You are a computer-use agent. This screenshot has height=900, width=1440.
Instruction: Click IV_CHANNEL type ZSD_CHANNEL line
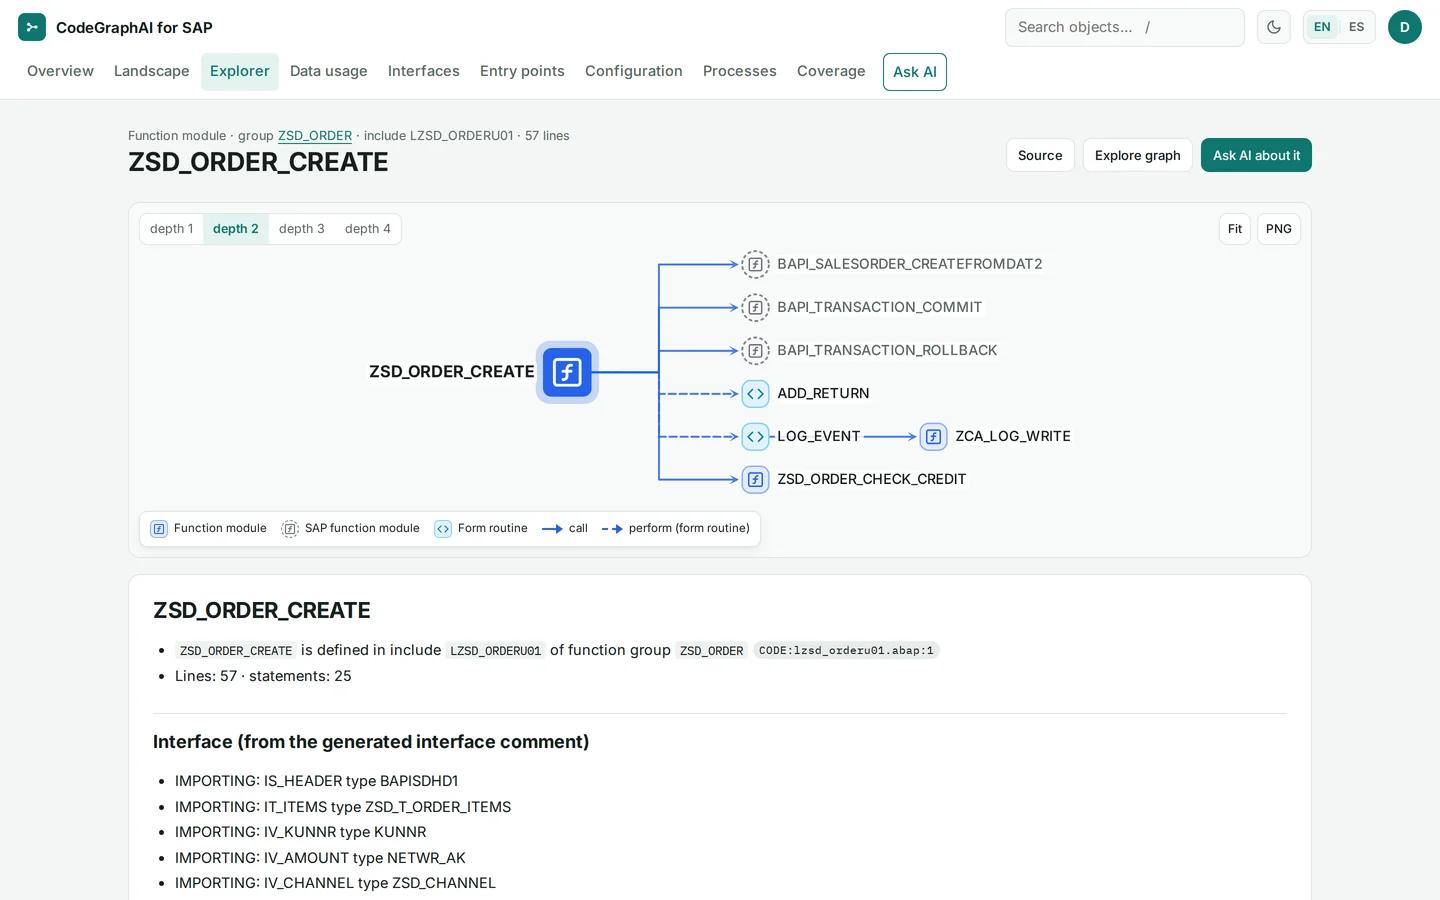click(335, 883)
